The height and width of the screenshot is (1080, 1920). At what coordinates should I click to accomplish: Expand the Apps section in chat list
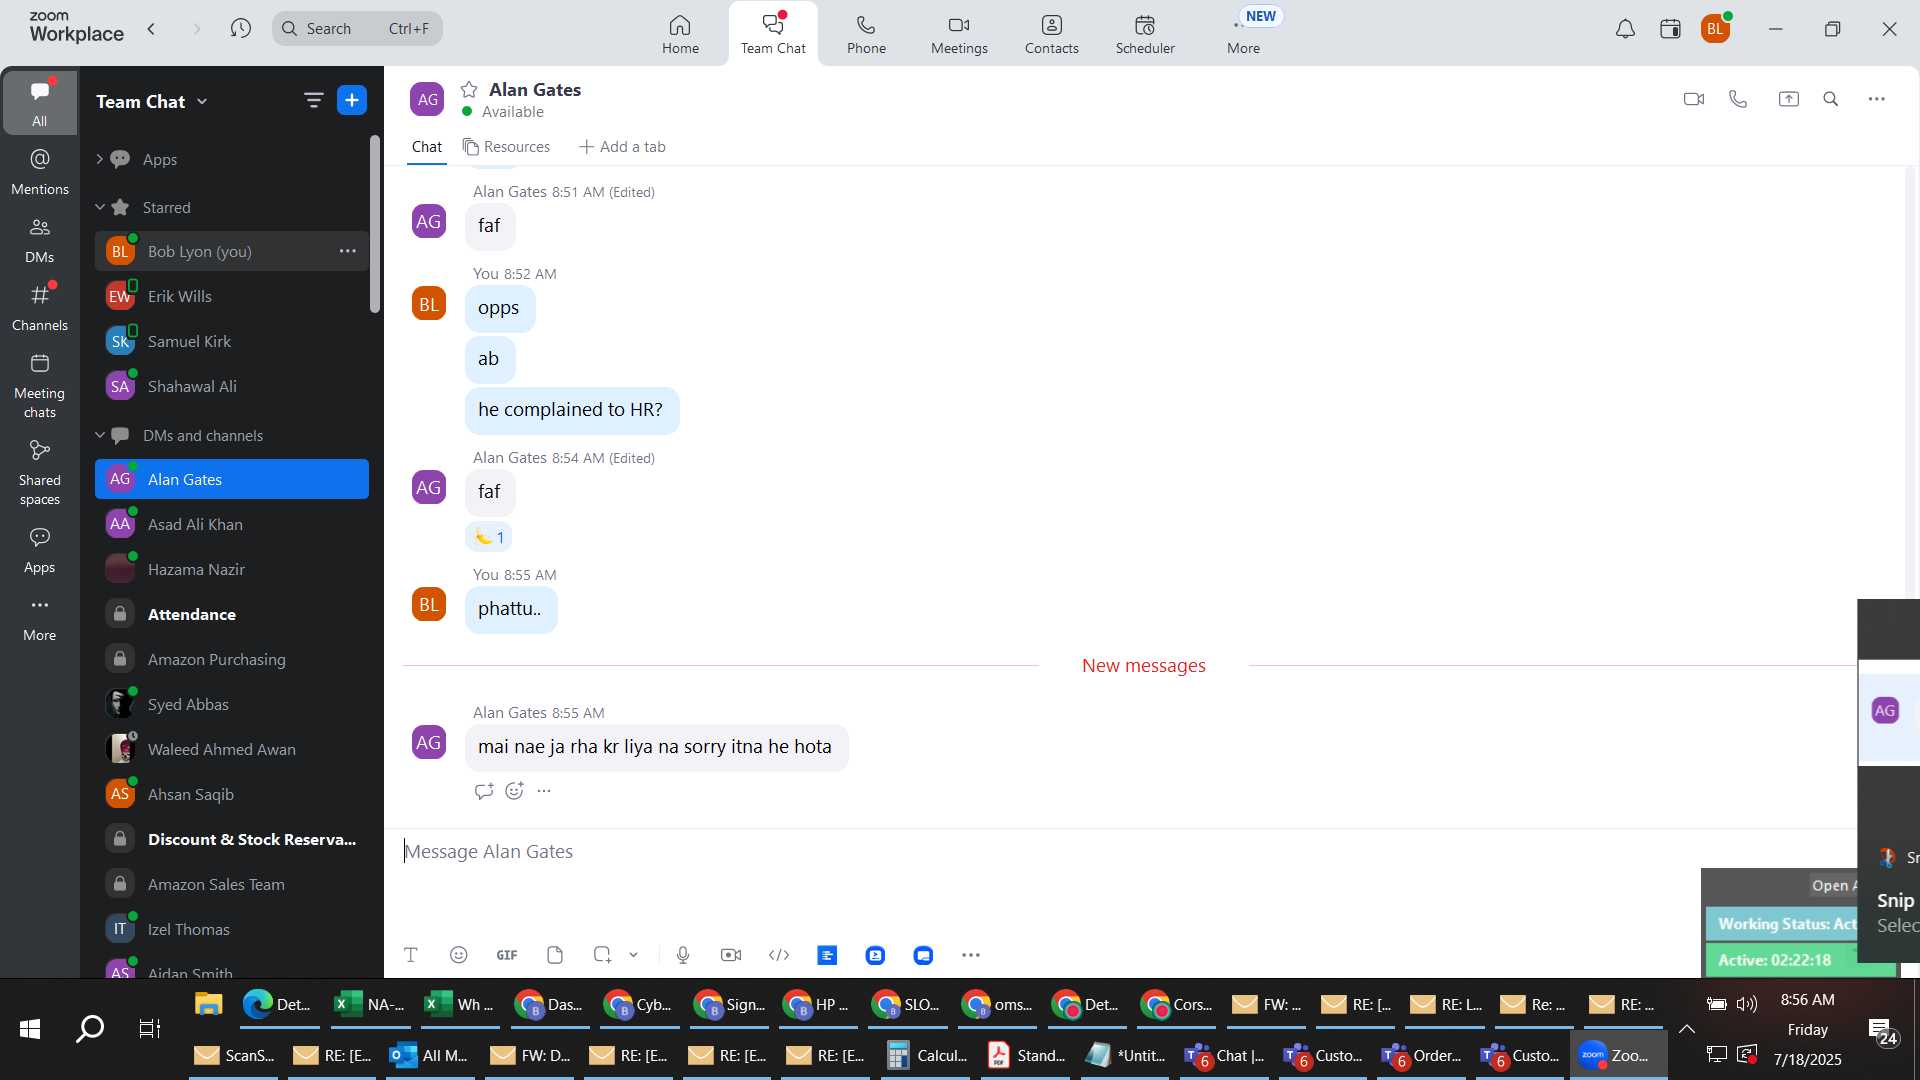click(99, 159)
